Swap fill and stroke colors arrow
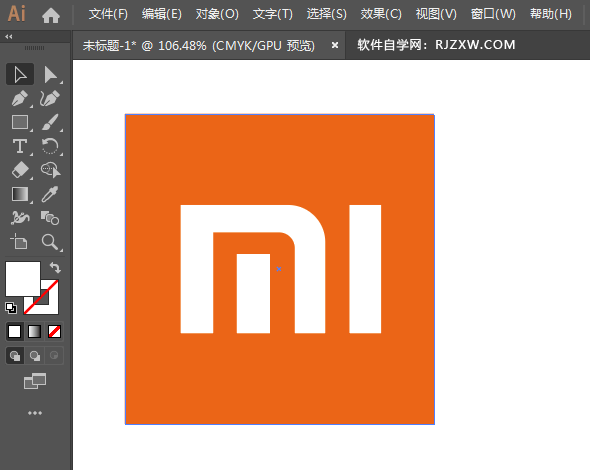This screenshot has width=590, height=470. pos(55,268)
